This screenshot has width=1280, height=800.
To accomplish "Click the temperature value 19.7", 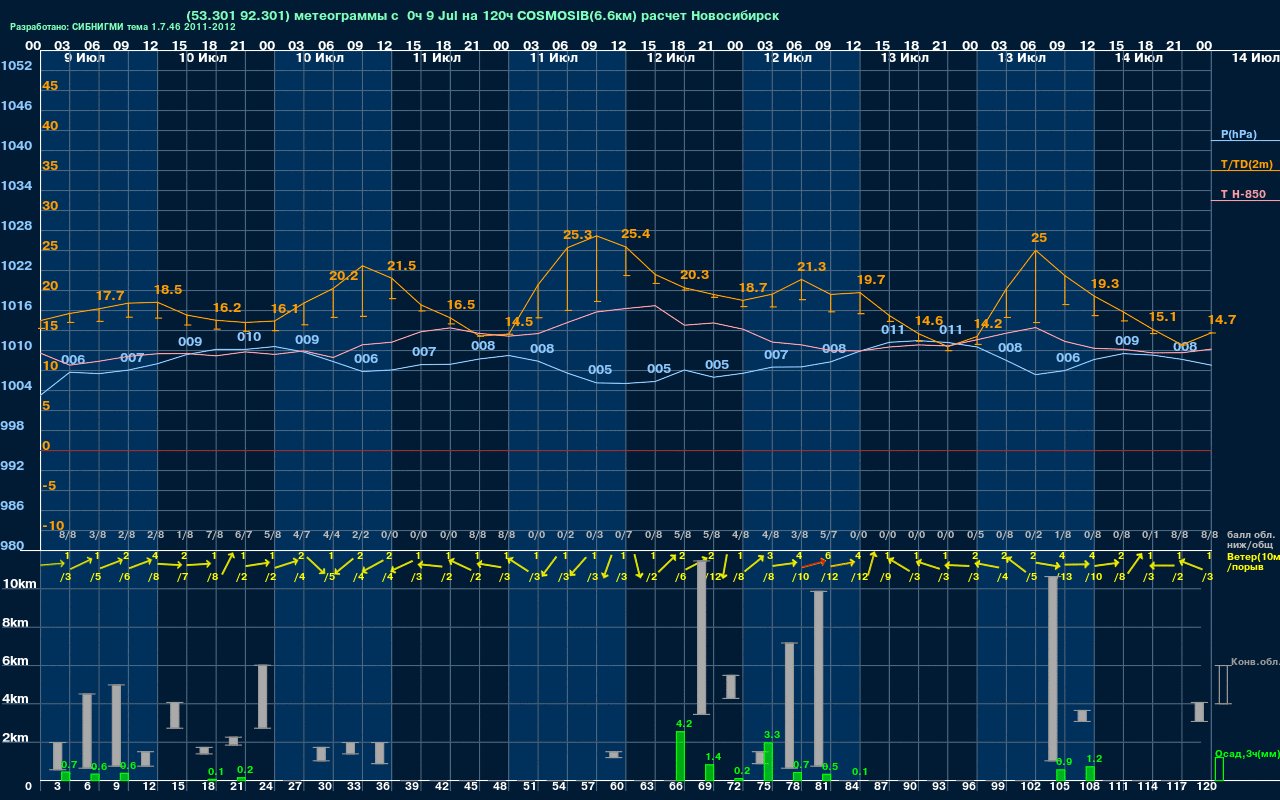I will click(x=871, y=279).
